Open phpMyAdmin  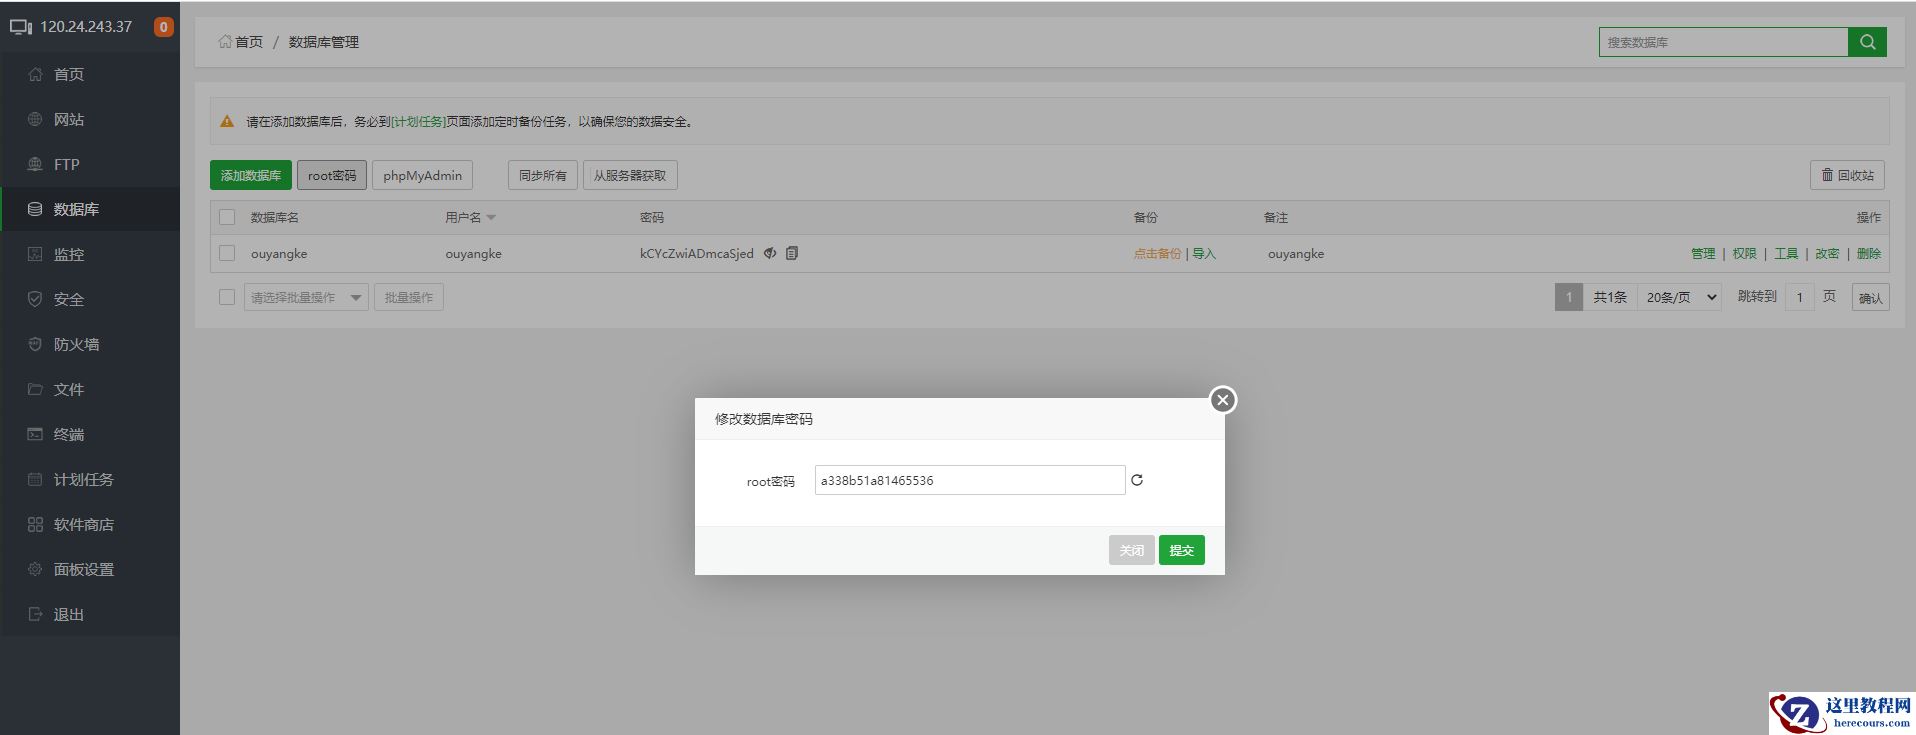422,175
